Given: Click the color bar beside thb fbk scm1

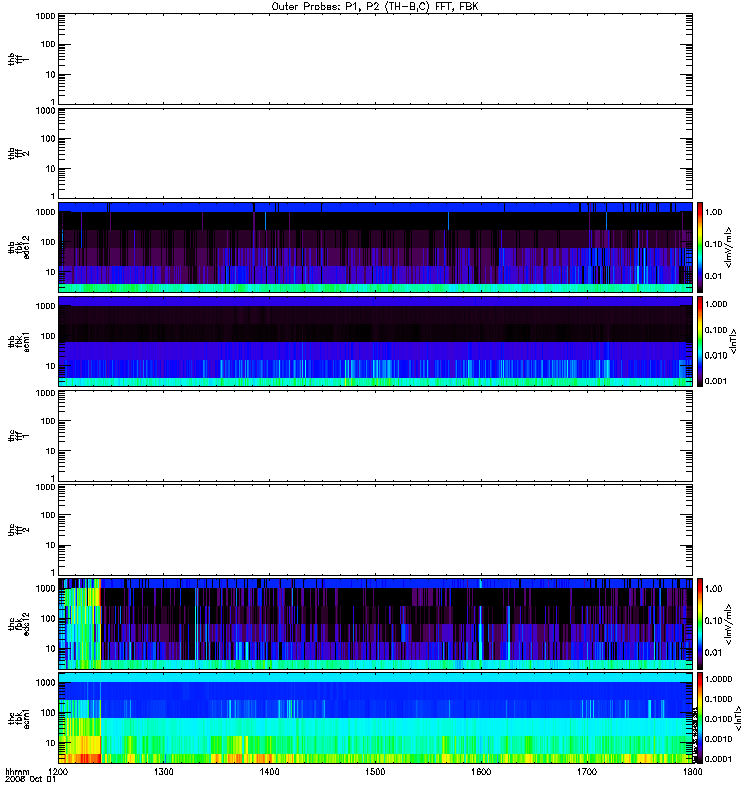Looking at the screenshot, I should click(700, 341).
